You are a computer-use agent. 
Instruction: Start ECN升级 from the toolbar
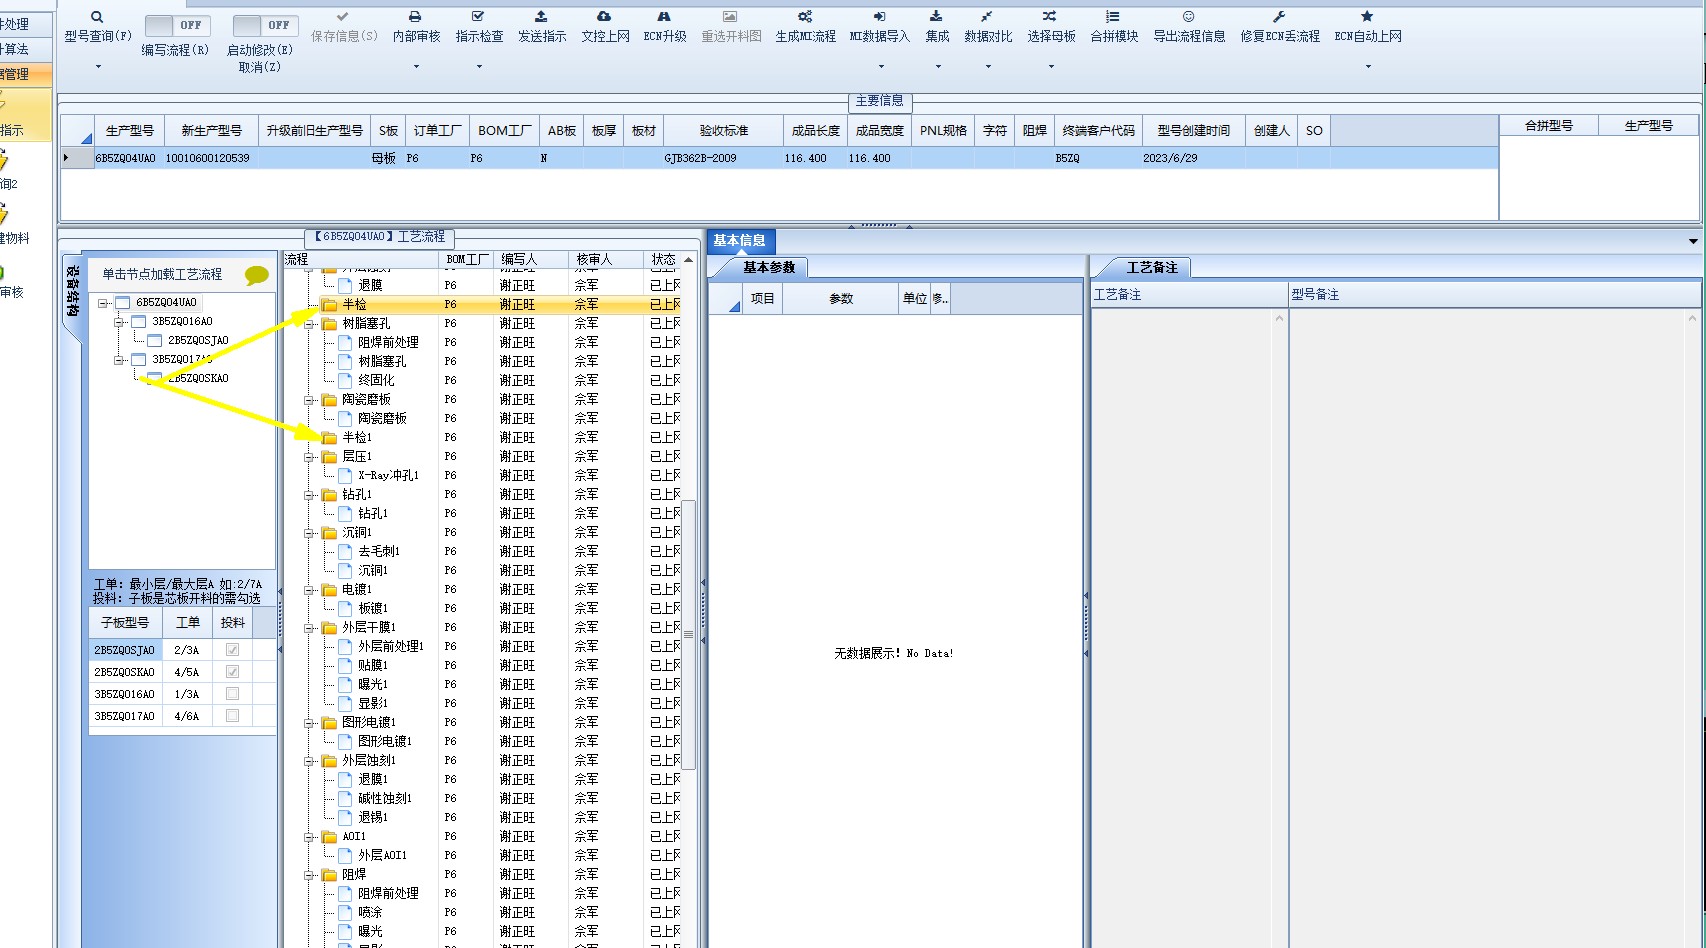pyautogui.click(x=664, y=35)
